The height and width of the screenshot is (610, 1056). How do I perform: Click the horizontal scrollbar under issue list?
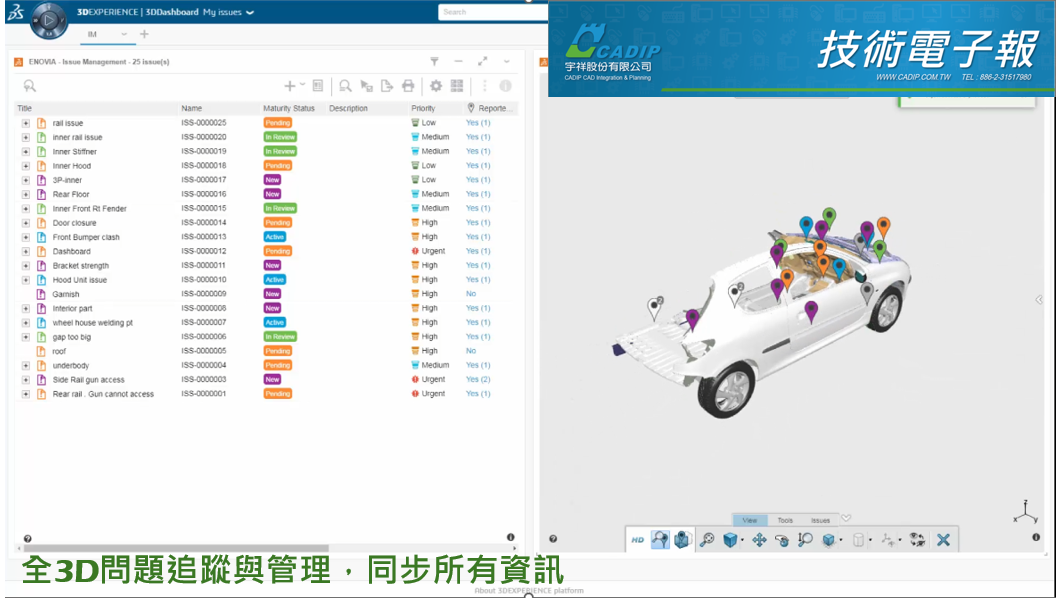(x=176, y=549)
